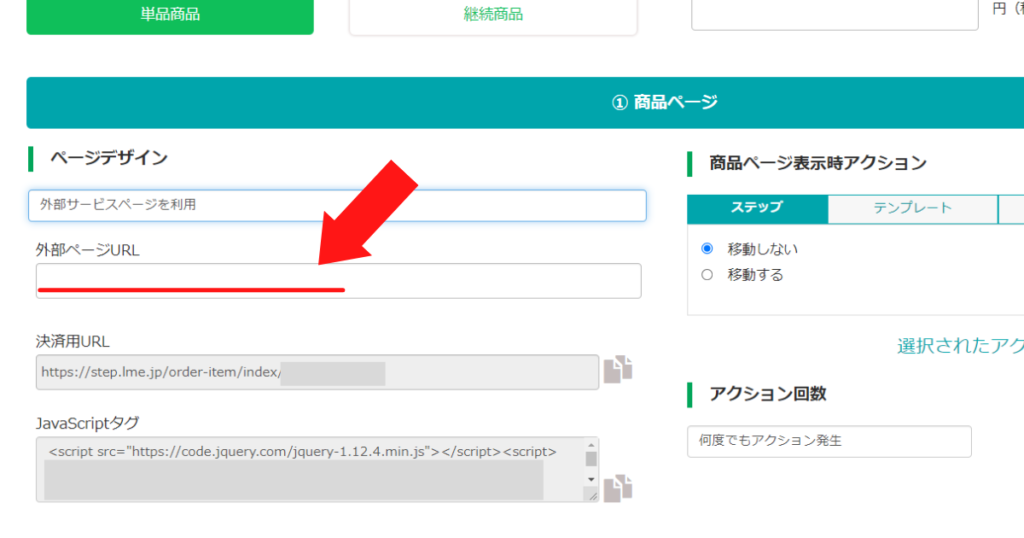The width and height of the screenshot is (1024, 538).
Task: Click the 外部ページURL input field
Action: click(x=338, y=281)
